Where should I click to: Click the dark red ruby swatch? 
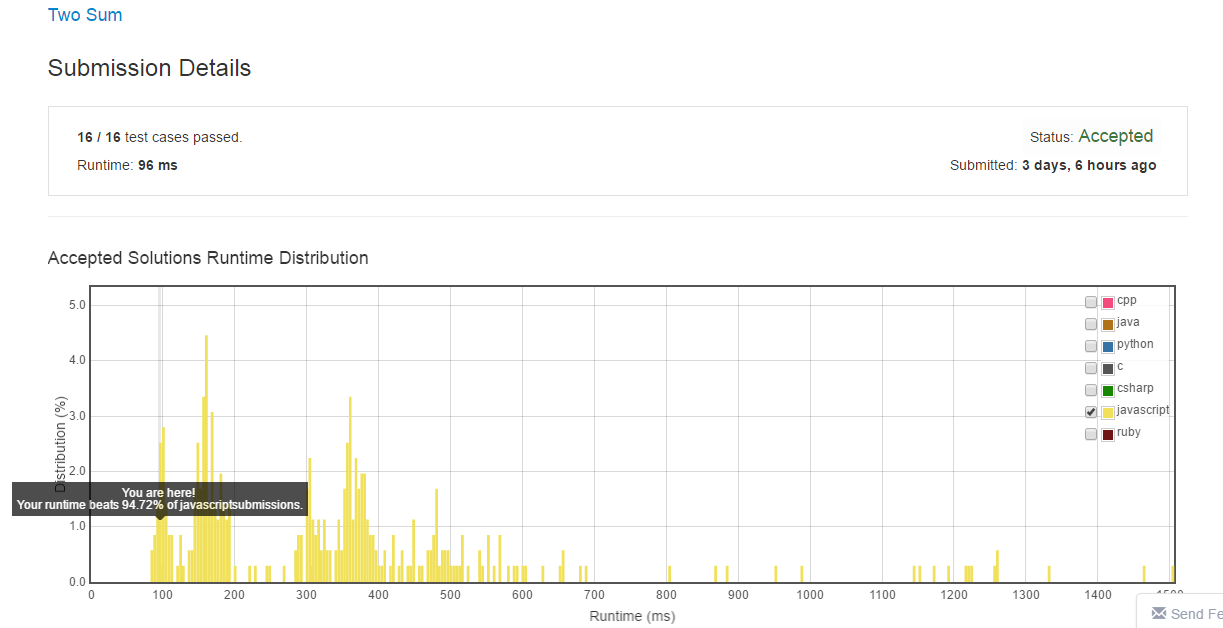coord(1108,434)
